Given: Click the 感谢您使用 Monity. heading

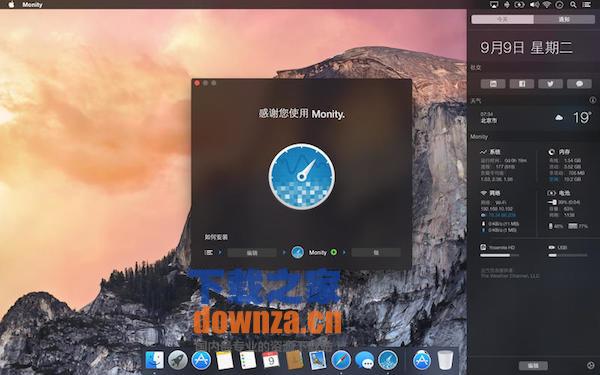Looking at the screenshot, I should [x=302, y=114].
